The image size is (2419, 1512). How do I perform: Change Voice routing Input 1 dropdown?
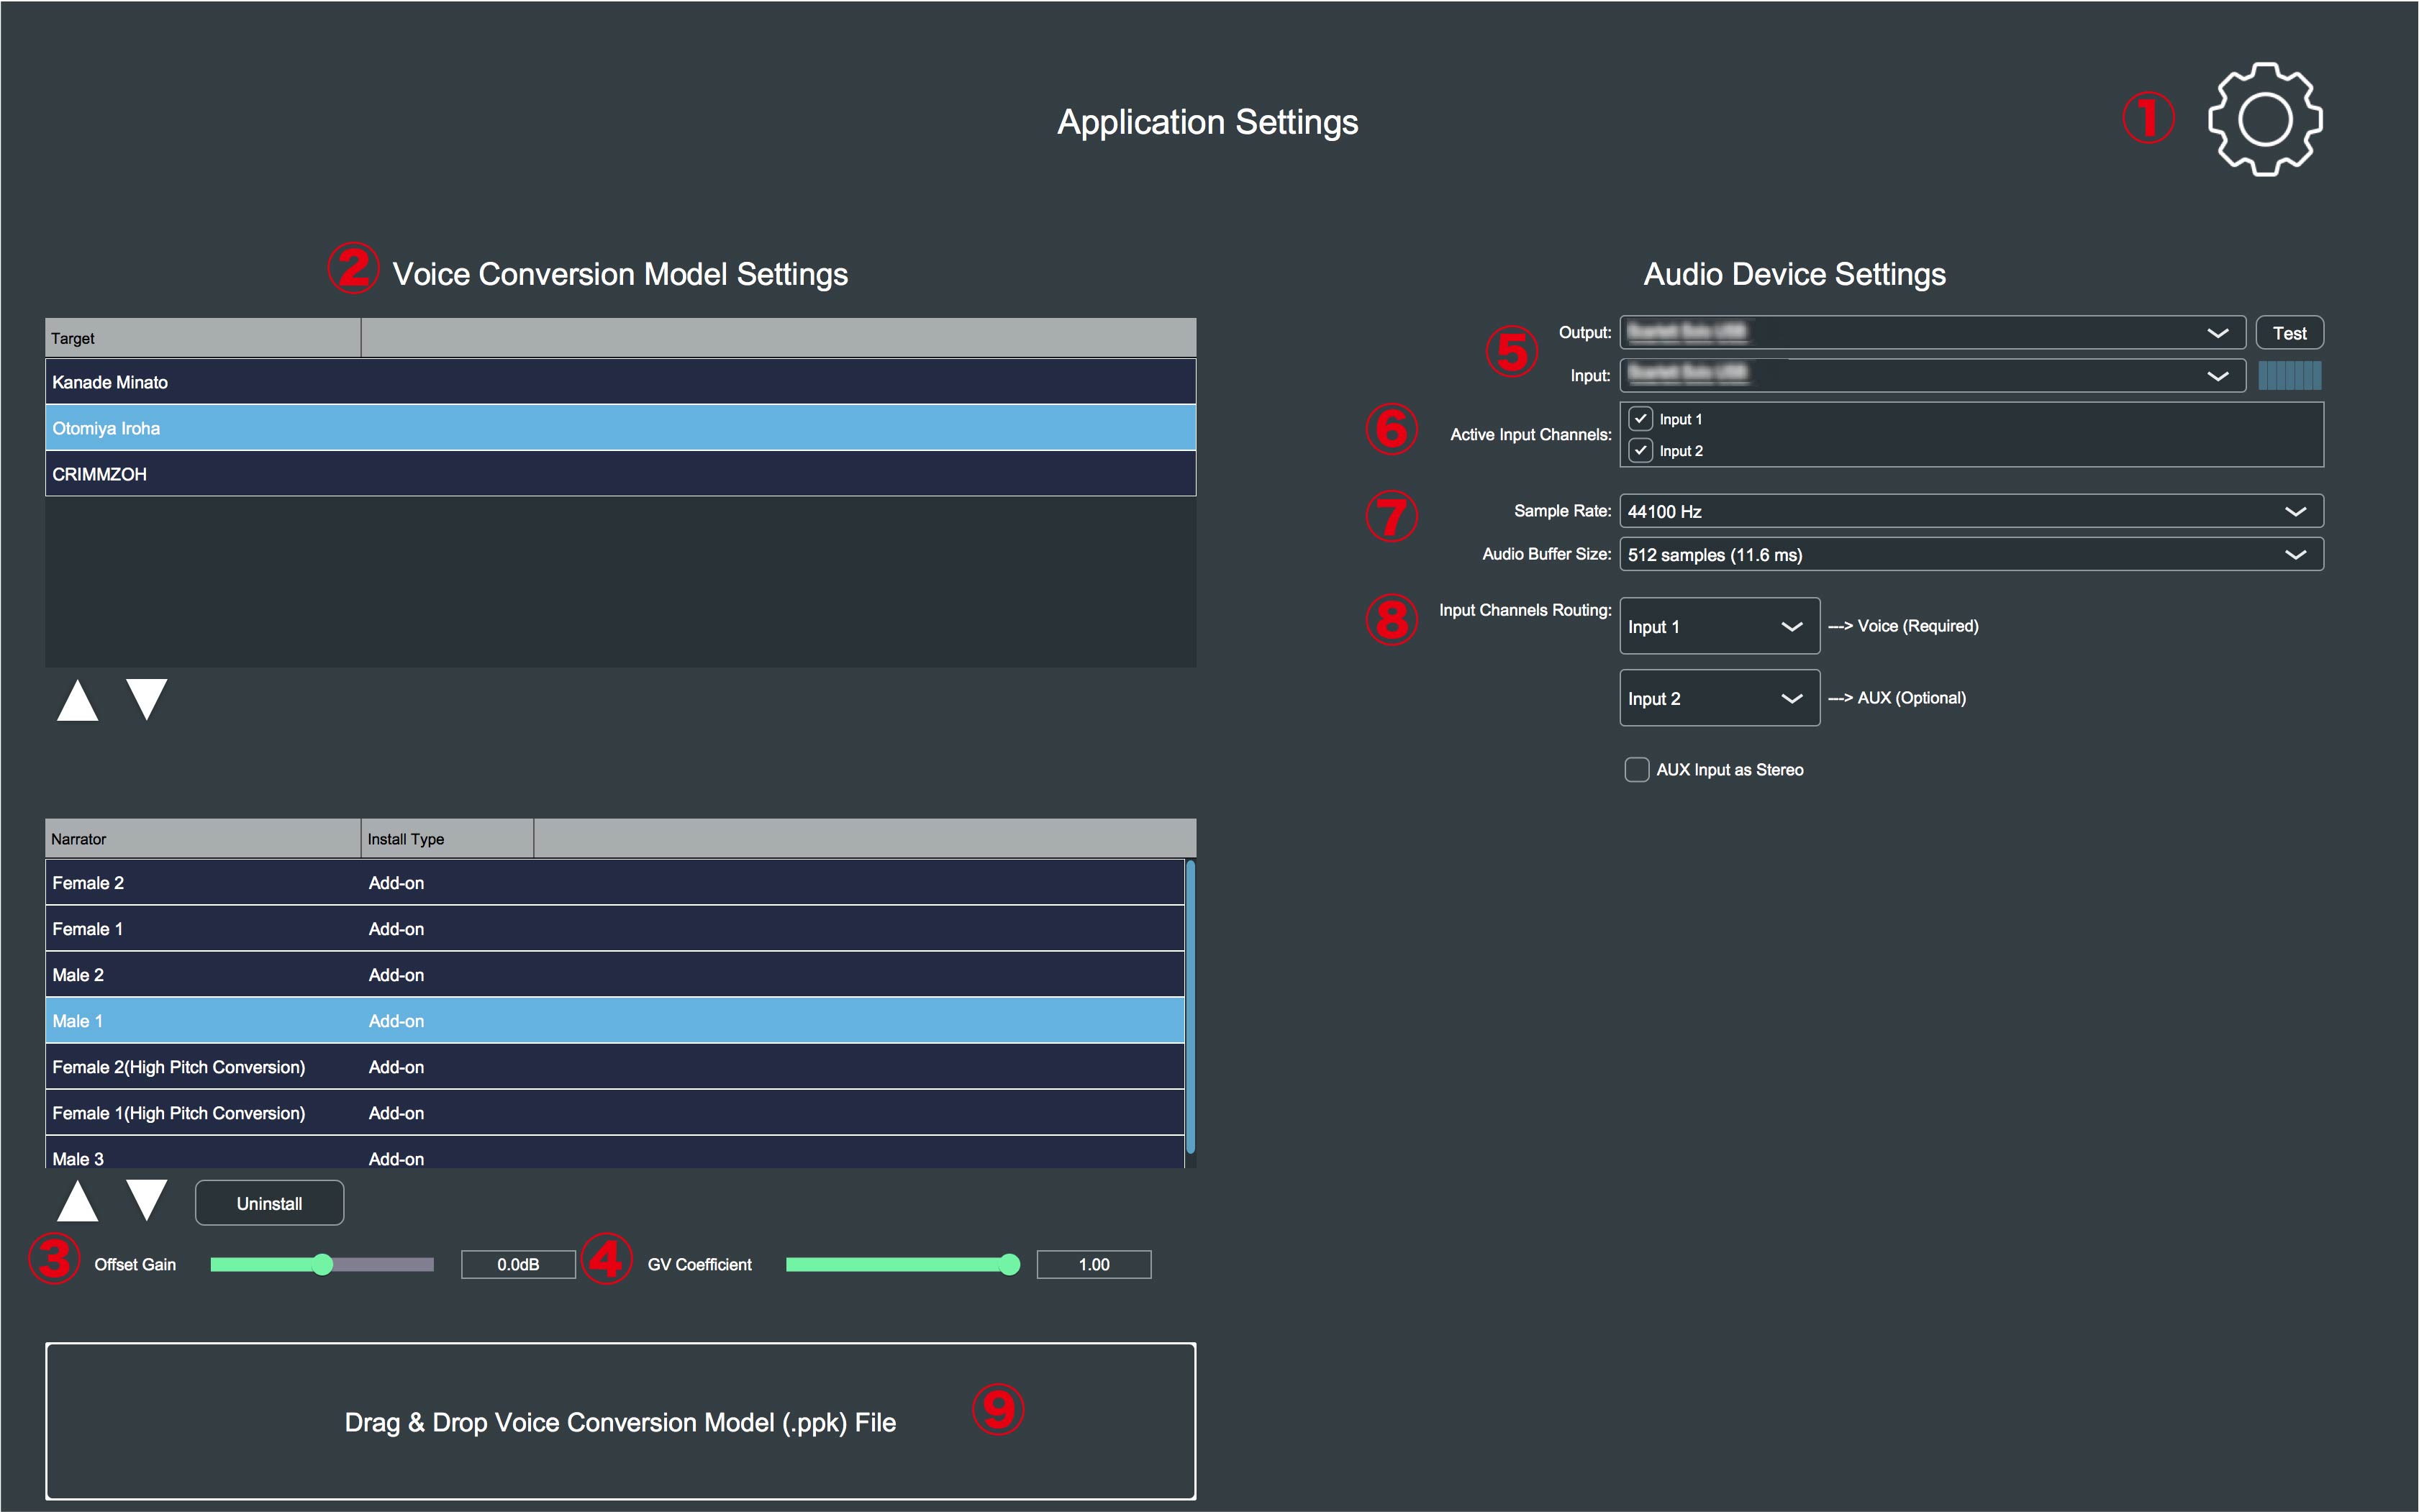1718,626
